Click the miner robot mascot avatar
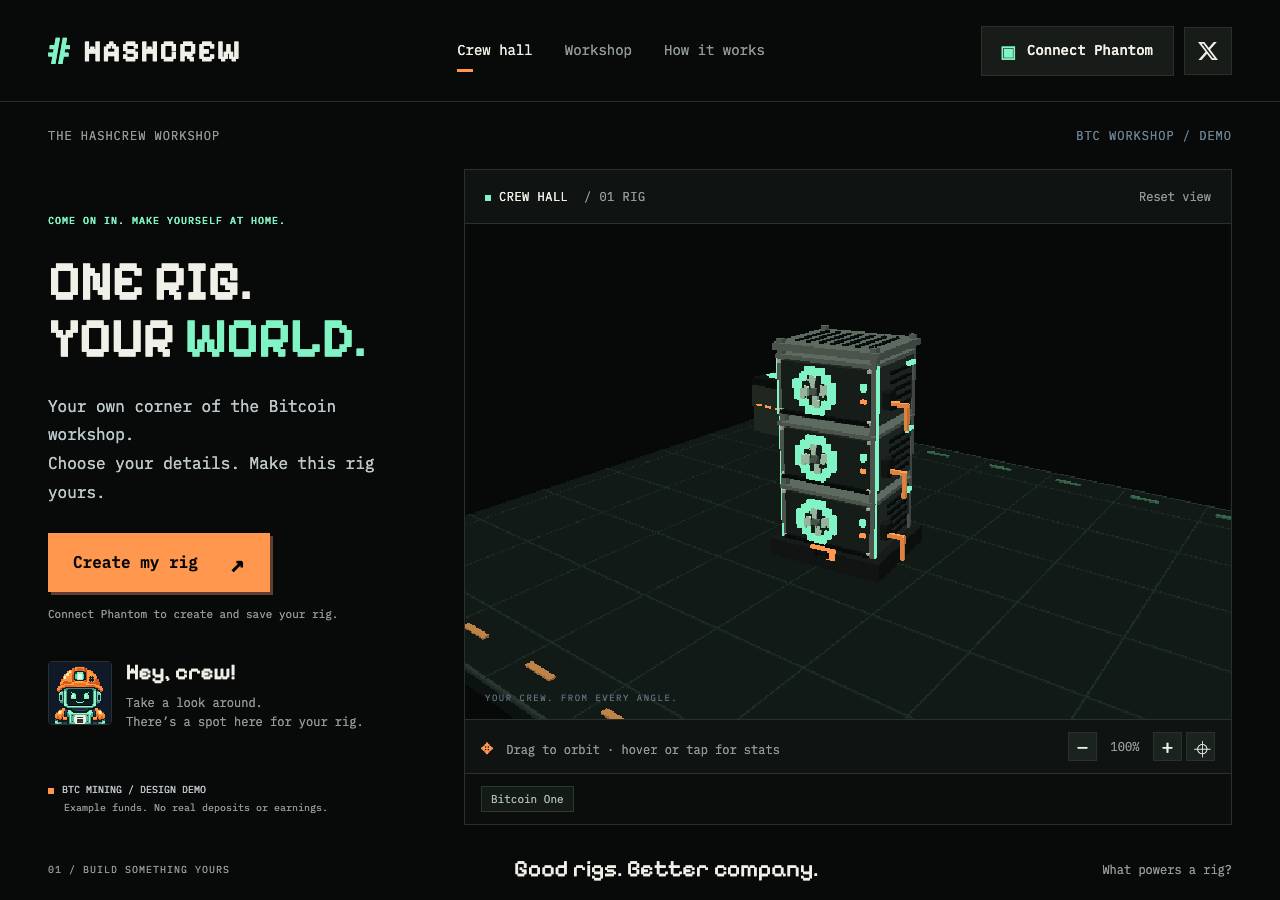Screen dimensions: 1280x900 coord(80,693)
